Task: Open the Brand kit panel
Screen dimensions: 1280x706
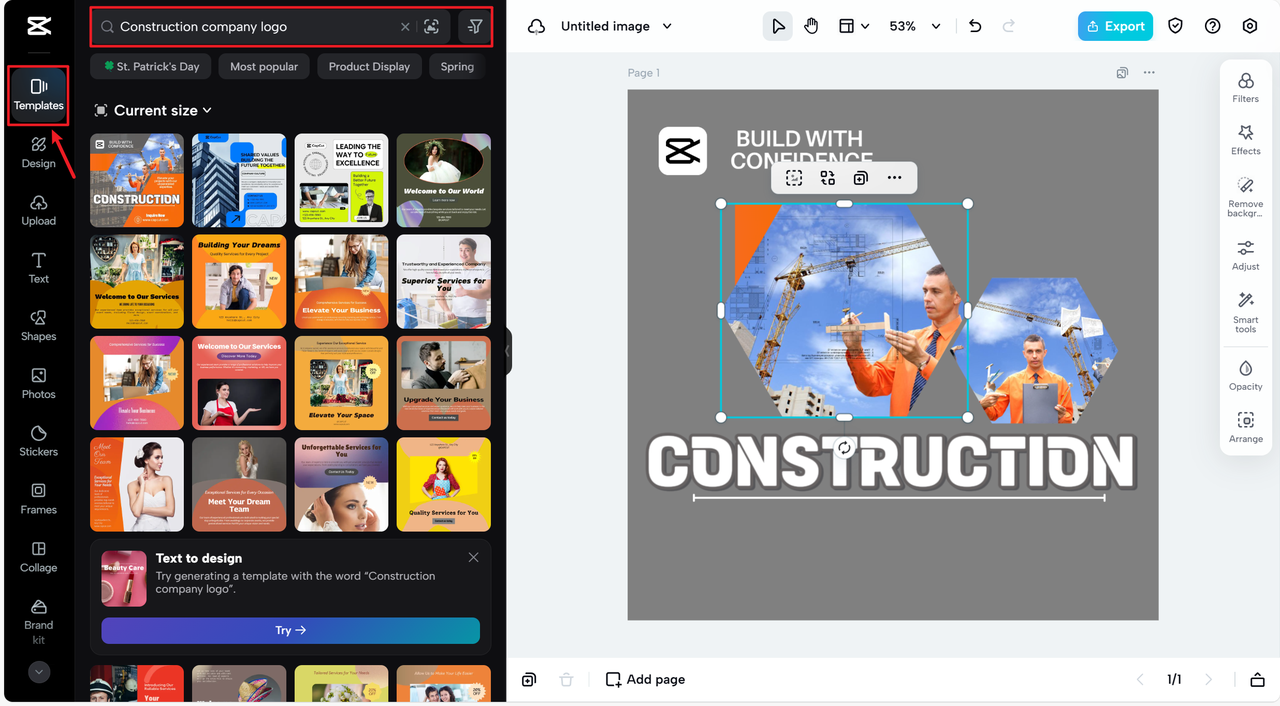Action: (39, 622)
